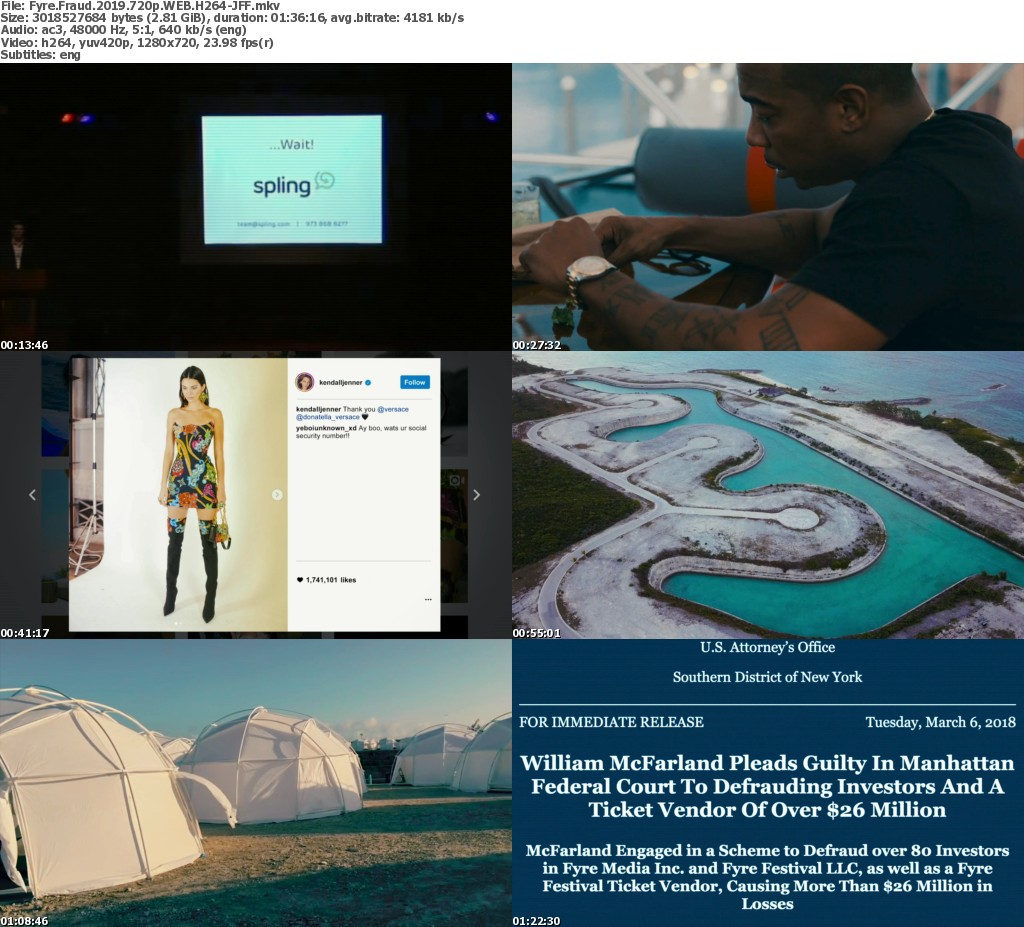Select the aerial island lagoon thumbnail
This screenshot has width=1024, height=927.
768,495
